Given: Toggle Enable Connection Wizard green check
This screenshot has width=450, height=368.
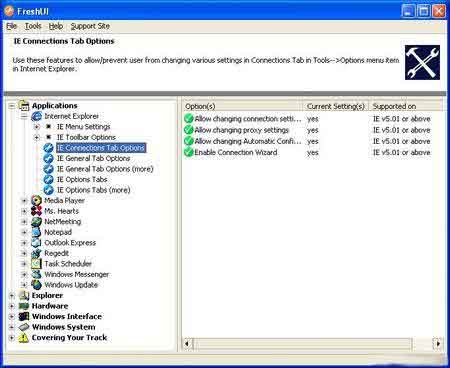Looking at the screenshot, I should pos(189,152).
